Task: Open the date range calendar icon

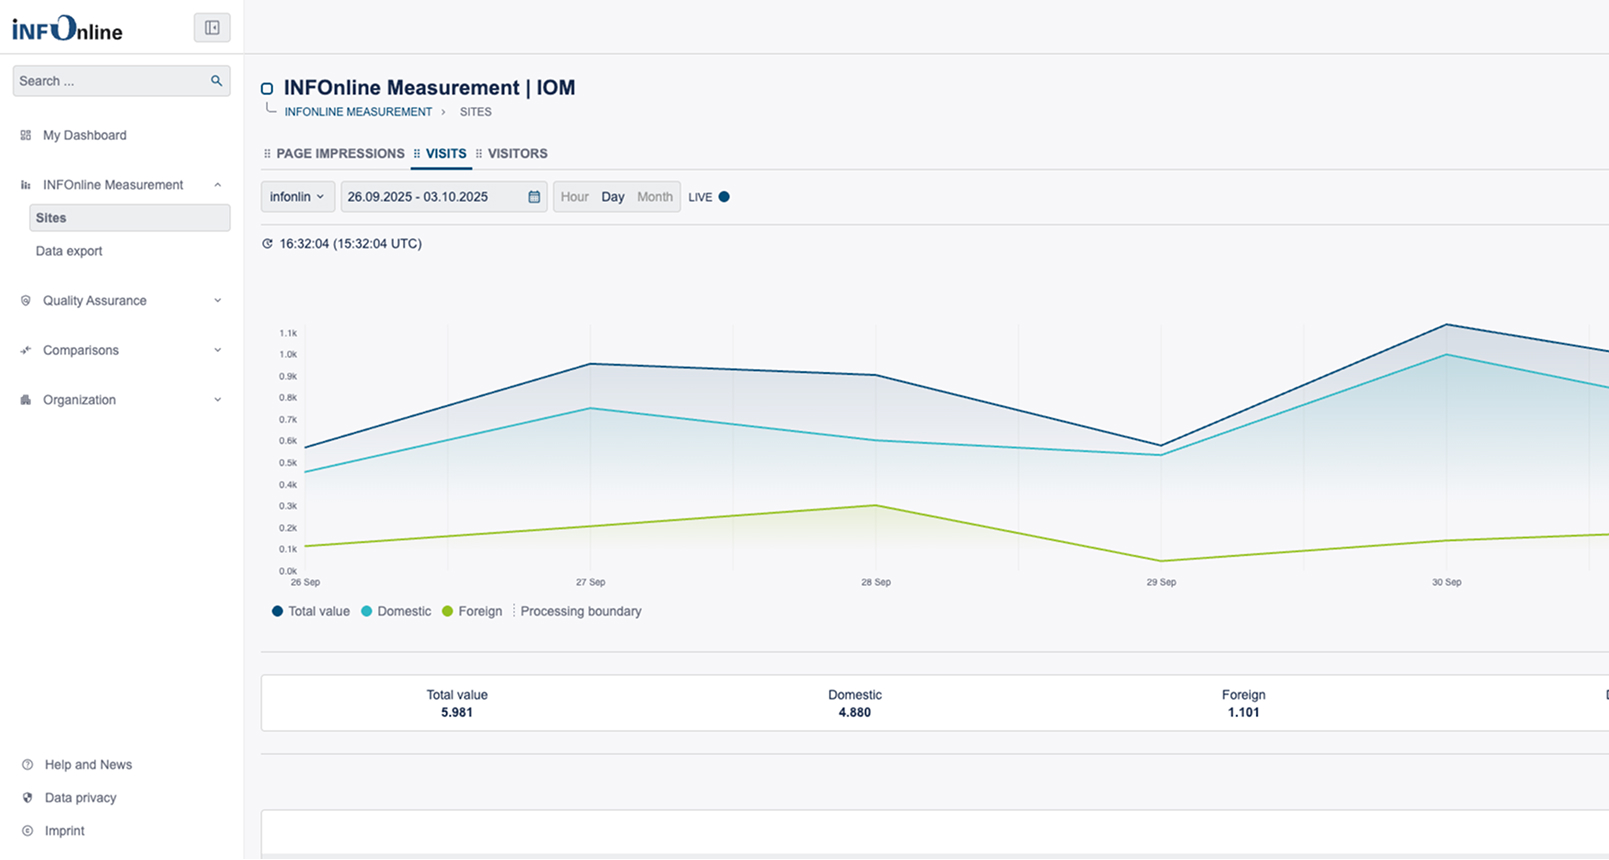Action: click(x=534, y=197)
